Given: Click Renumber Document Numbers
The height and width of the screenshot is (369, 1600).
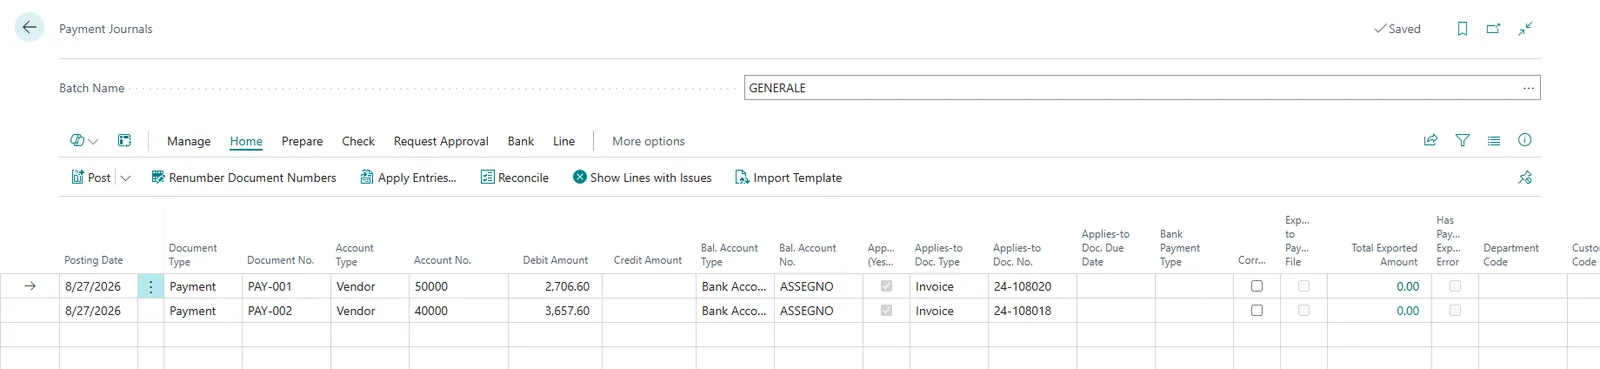Looking at the screenshot, I should click(x=244, y=177).
